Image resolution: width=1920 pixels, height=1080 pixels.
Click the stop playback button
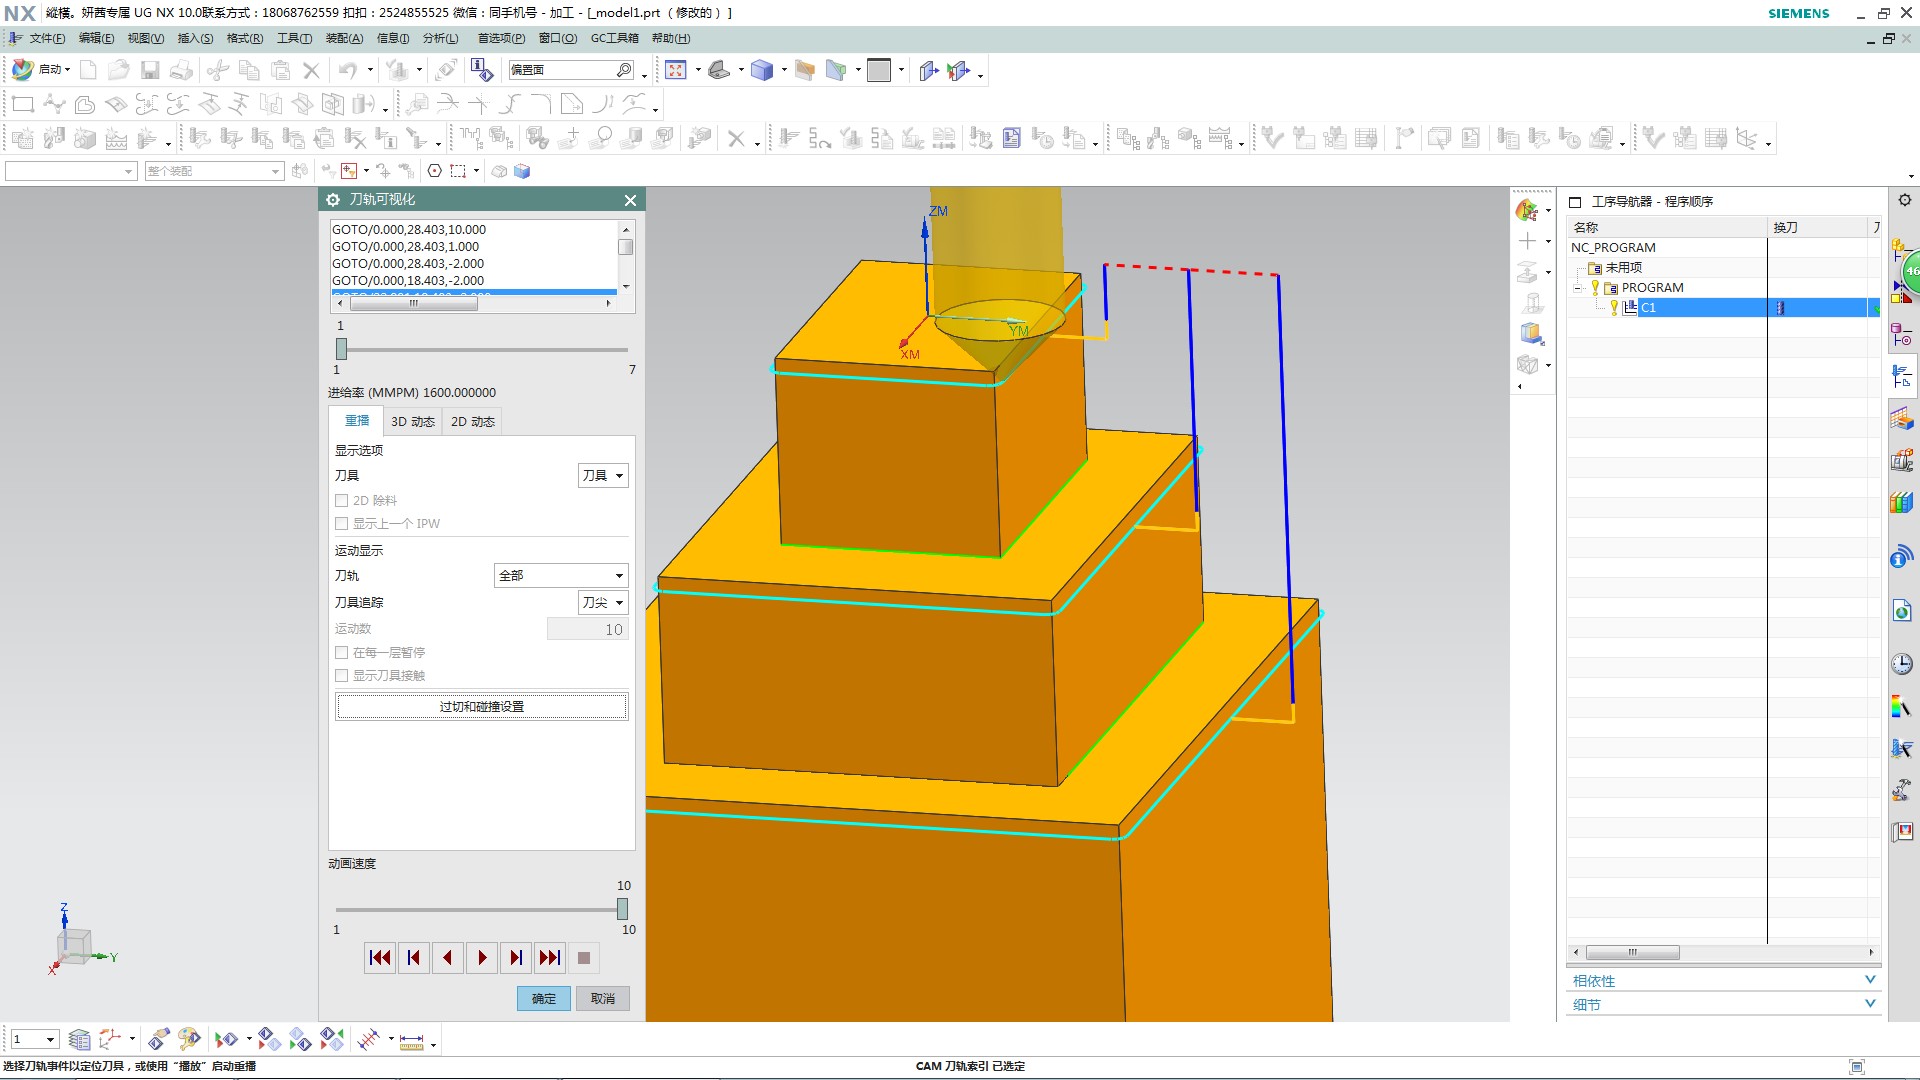click(x=584, y=958)
